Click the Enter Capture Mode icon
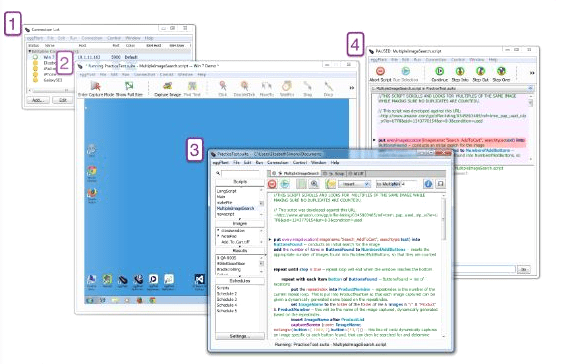The height and width of the screenshot is (364, 575). [95, 86]
